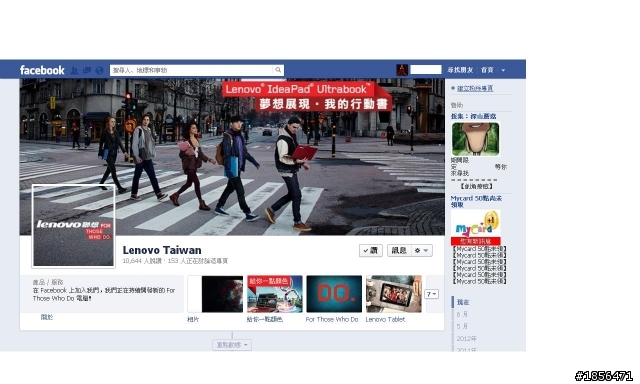This screenshot has height=384, width=640.
Task: Focus the Facebook search field
Action: point(191,70)
